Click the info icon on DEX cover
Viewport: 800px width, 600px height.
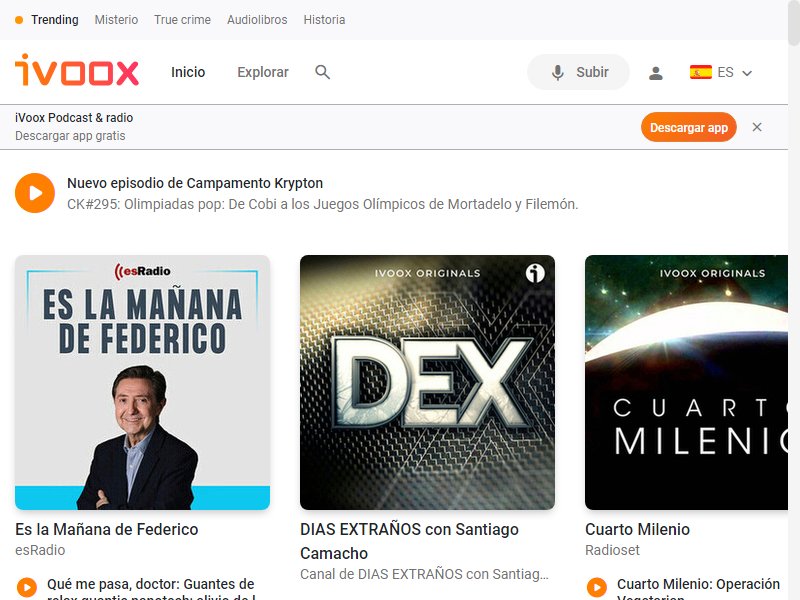pyautogui.click(x=535, y=273)
